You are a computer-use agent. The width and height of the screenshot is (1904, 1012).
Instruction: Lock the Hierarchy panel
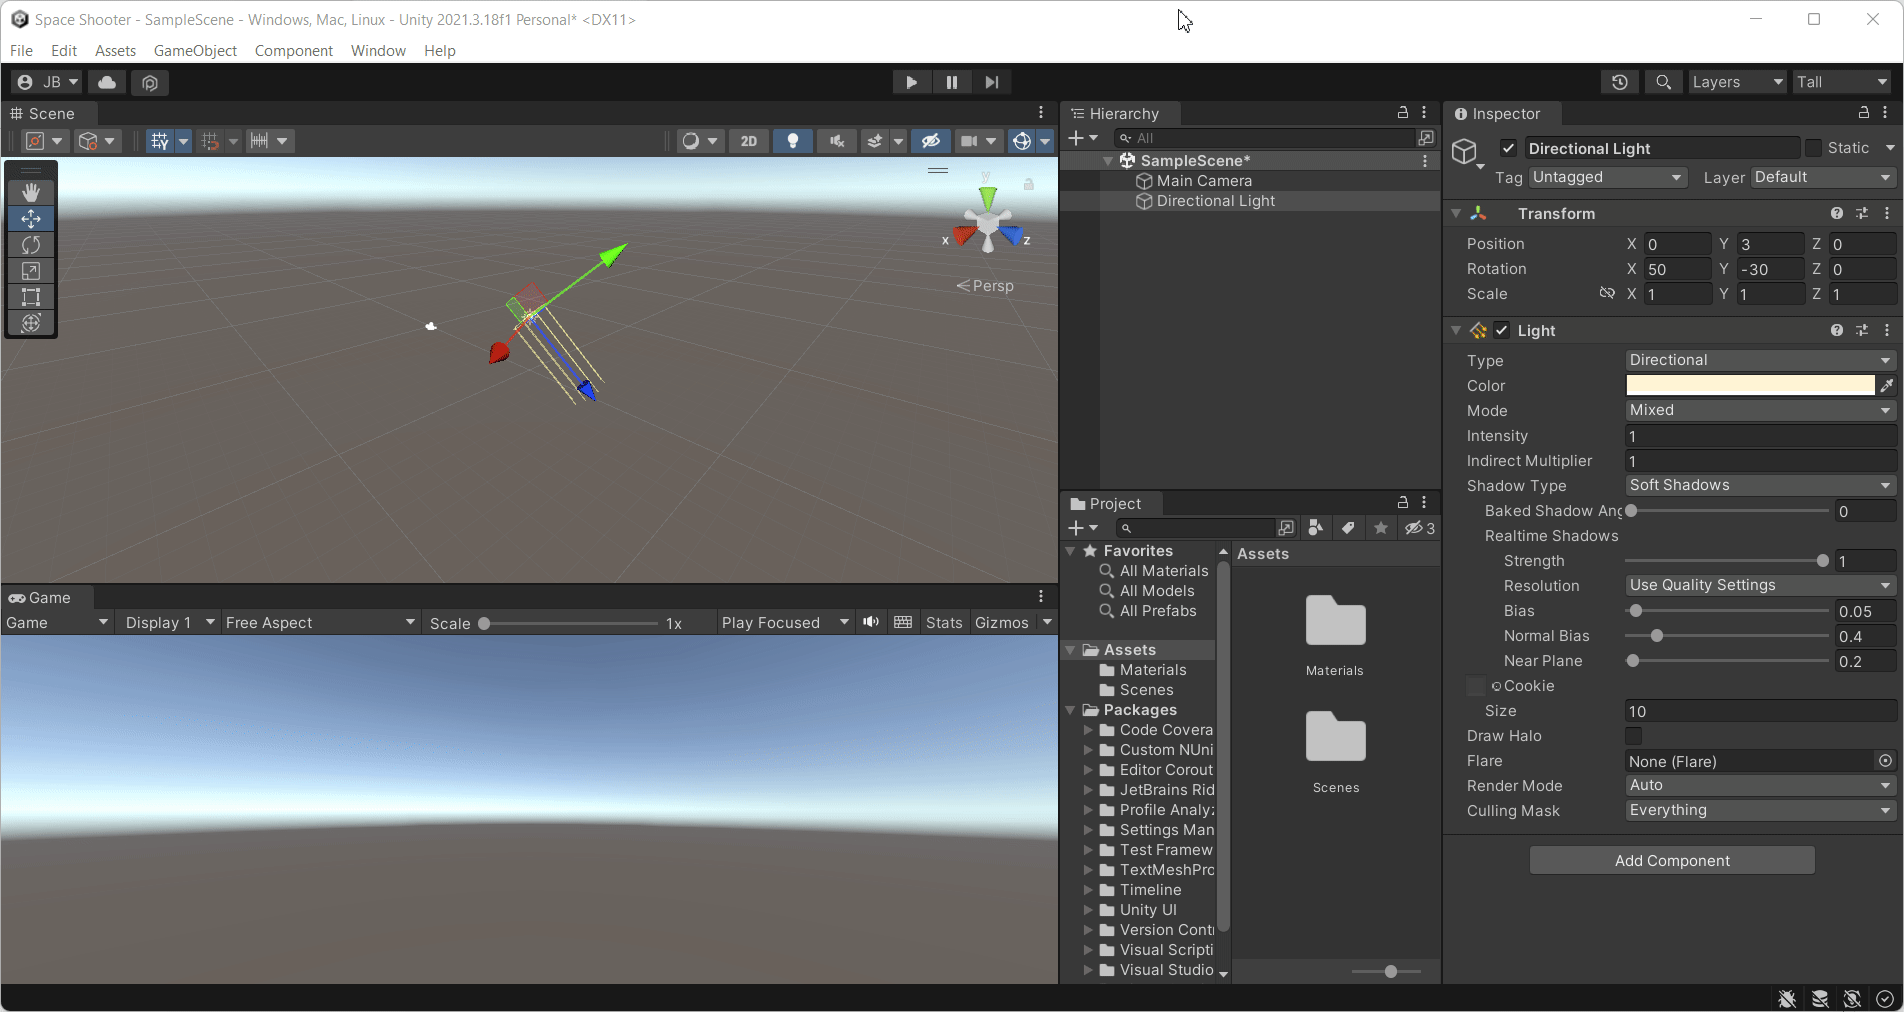pyautogui.click(x=1403, y=113)
